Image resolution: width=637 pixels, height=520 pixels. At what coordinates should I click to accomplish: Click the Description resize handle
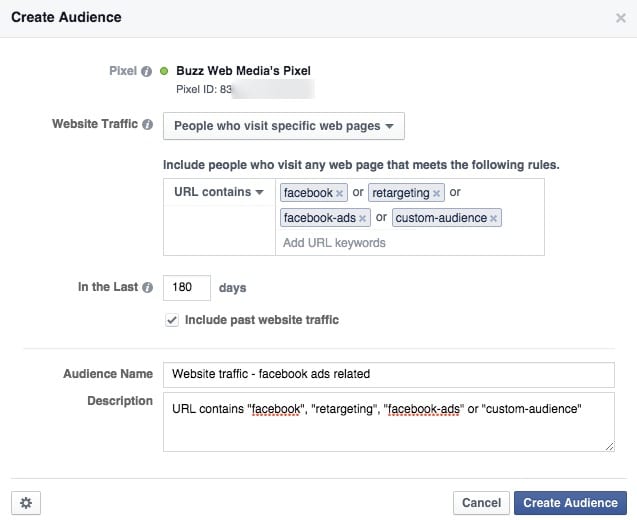(x=609, y=446)
